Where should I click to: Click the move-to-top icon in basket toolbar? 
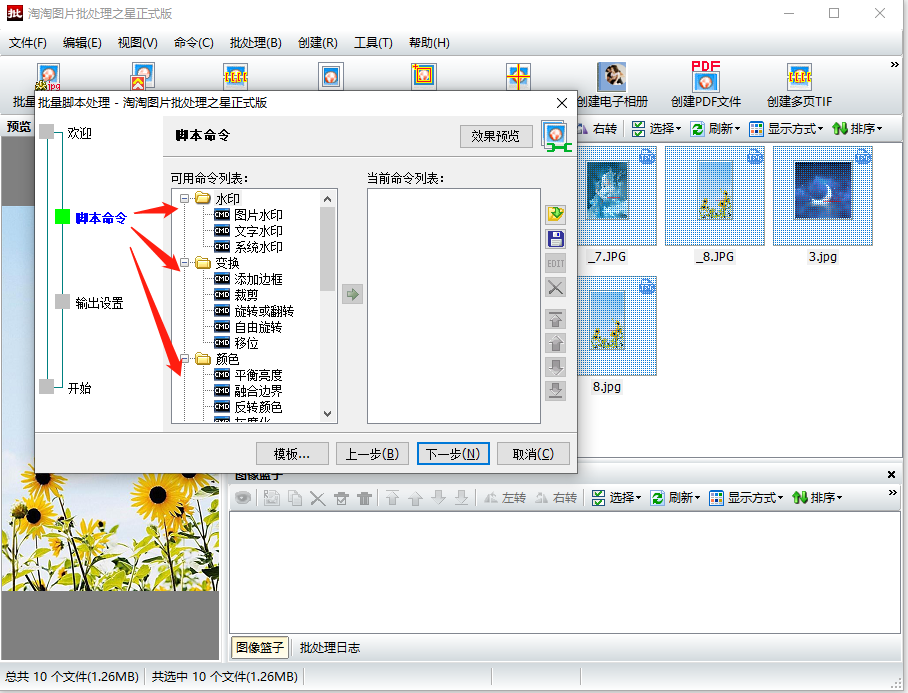(x=392, y=498)
